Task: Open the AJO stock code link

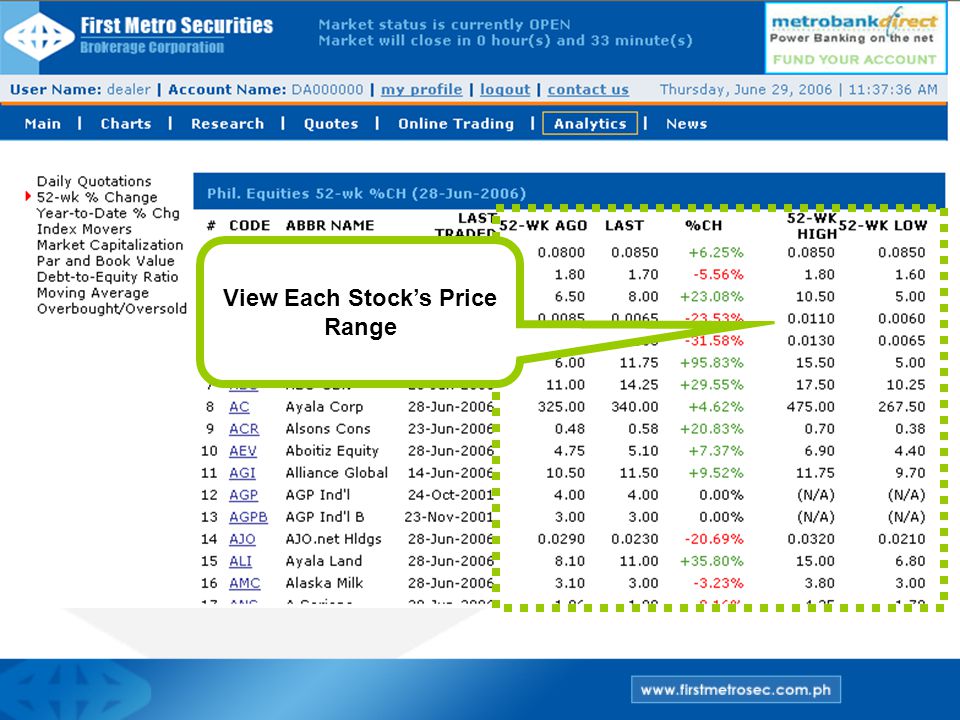Action: [242, 539]
